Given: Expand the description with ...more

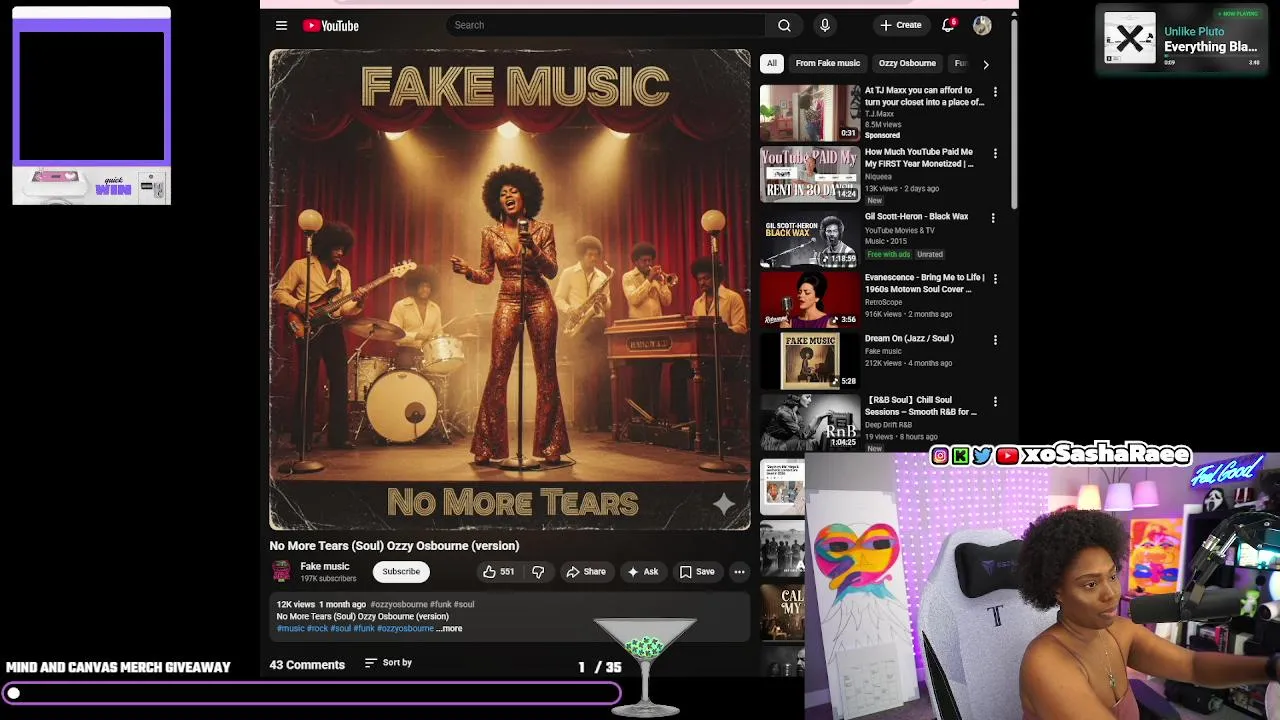Looking at the screenshot, I should 449,628.
